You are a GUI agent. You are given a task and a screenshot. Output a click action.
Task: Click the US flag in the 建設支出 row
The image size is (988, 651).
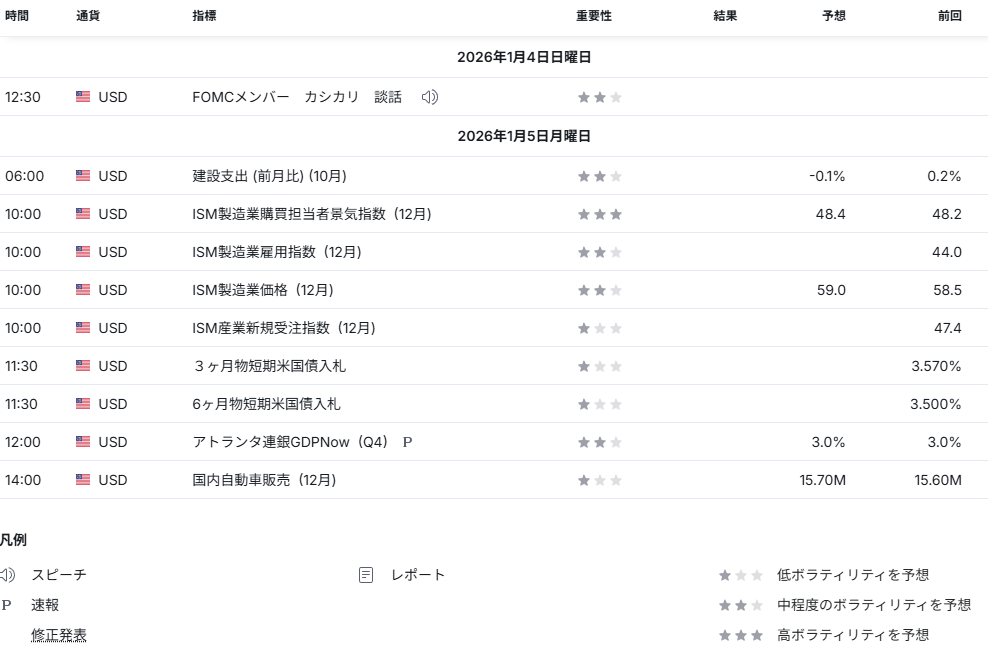(83, 176)
